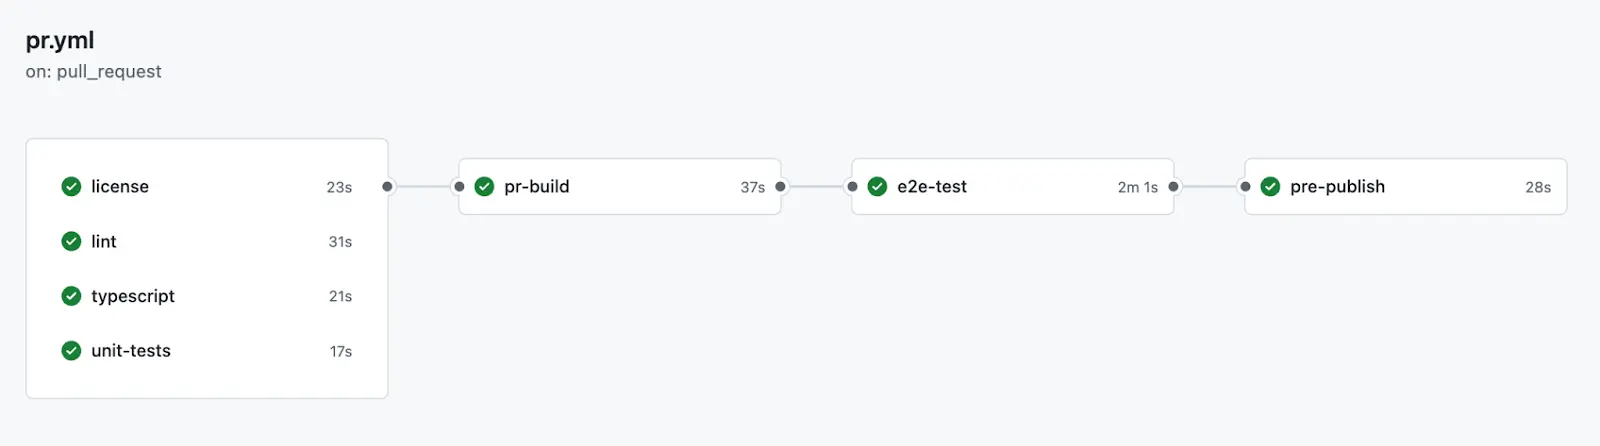The height and width of the screenshot is (446, 1600).
Task: Click the connector dot entering the pr-build node
Action: click(459, 187)
